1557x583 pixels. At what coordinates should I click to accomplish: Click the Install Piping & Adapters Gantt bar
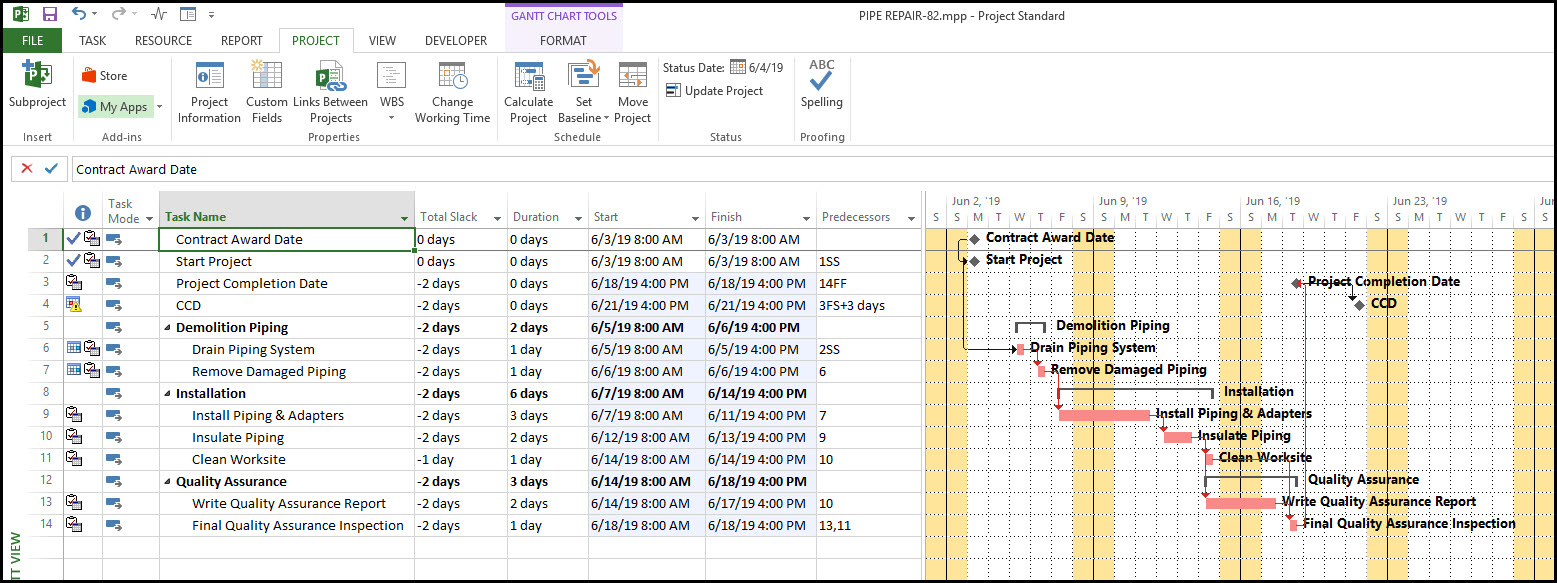pyautogui.click(x=1103, y=415)
